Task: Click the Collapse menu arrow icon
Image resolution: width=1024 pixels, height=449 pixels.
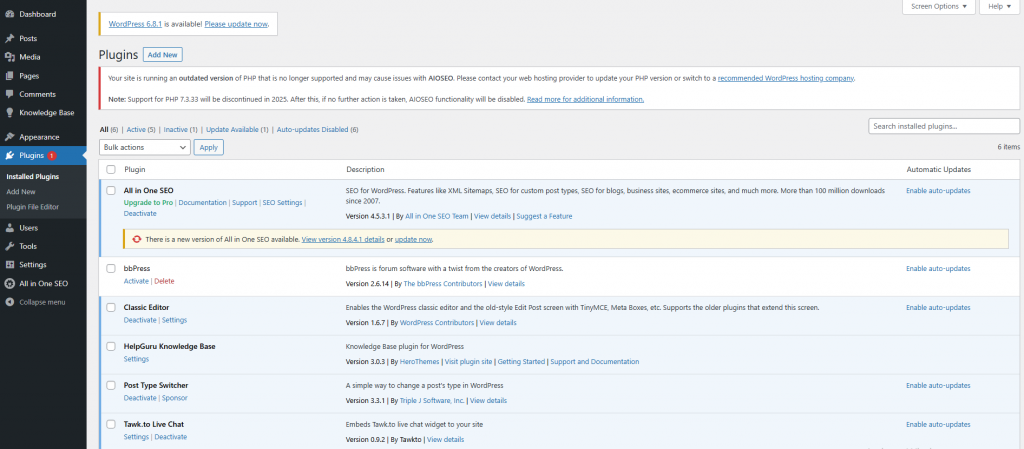Action: pos(10,302)
